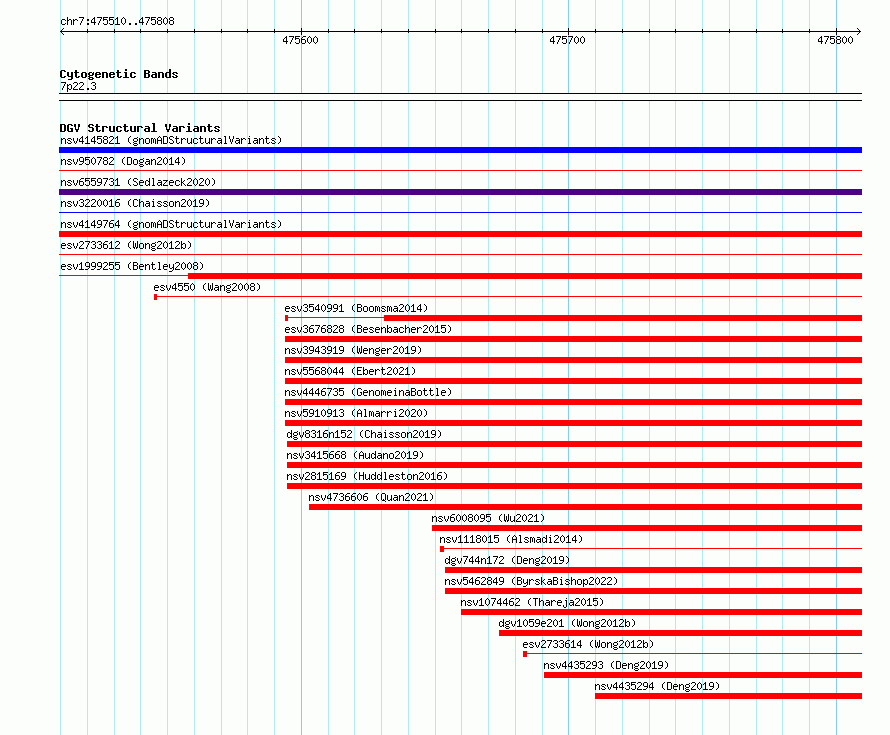
Task: Select esv2733612 (Wong2012b) label
Action: tap(126, 245)
